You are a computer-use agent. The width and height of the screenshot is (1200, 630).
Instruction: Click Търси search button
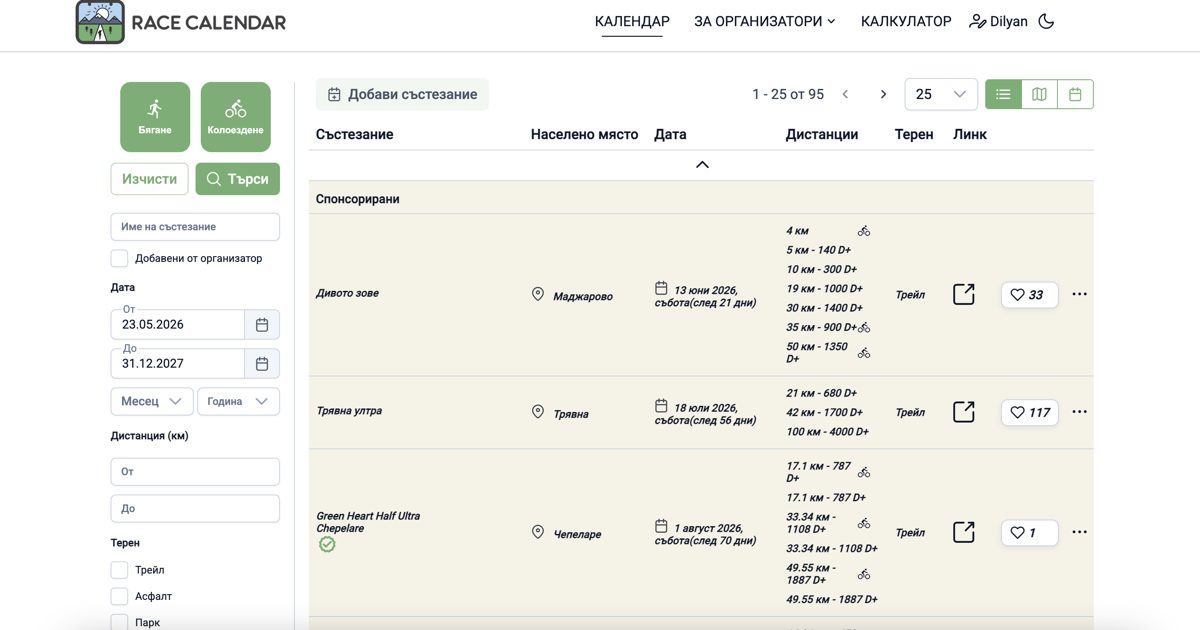[238, 179]
